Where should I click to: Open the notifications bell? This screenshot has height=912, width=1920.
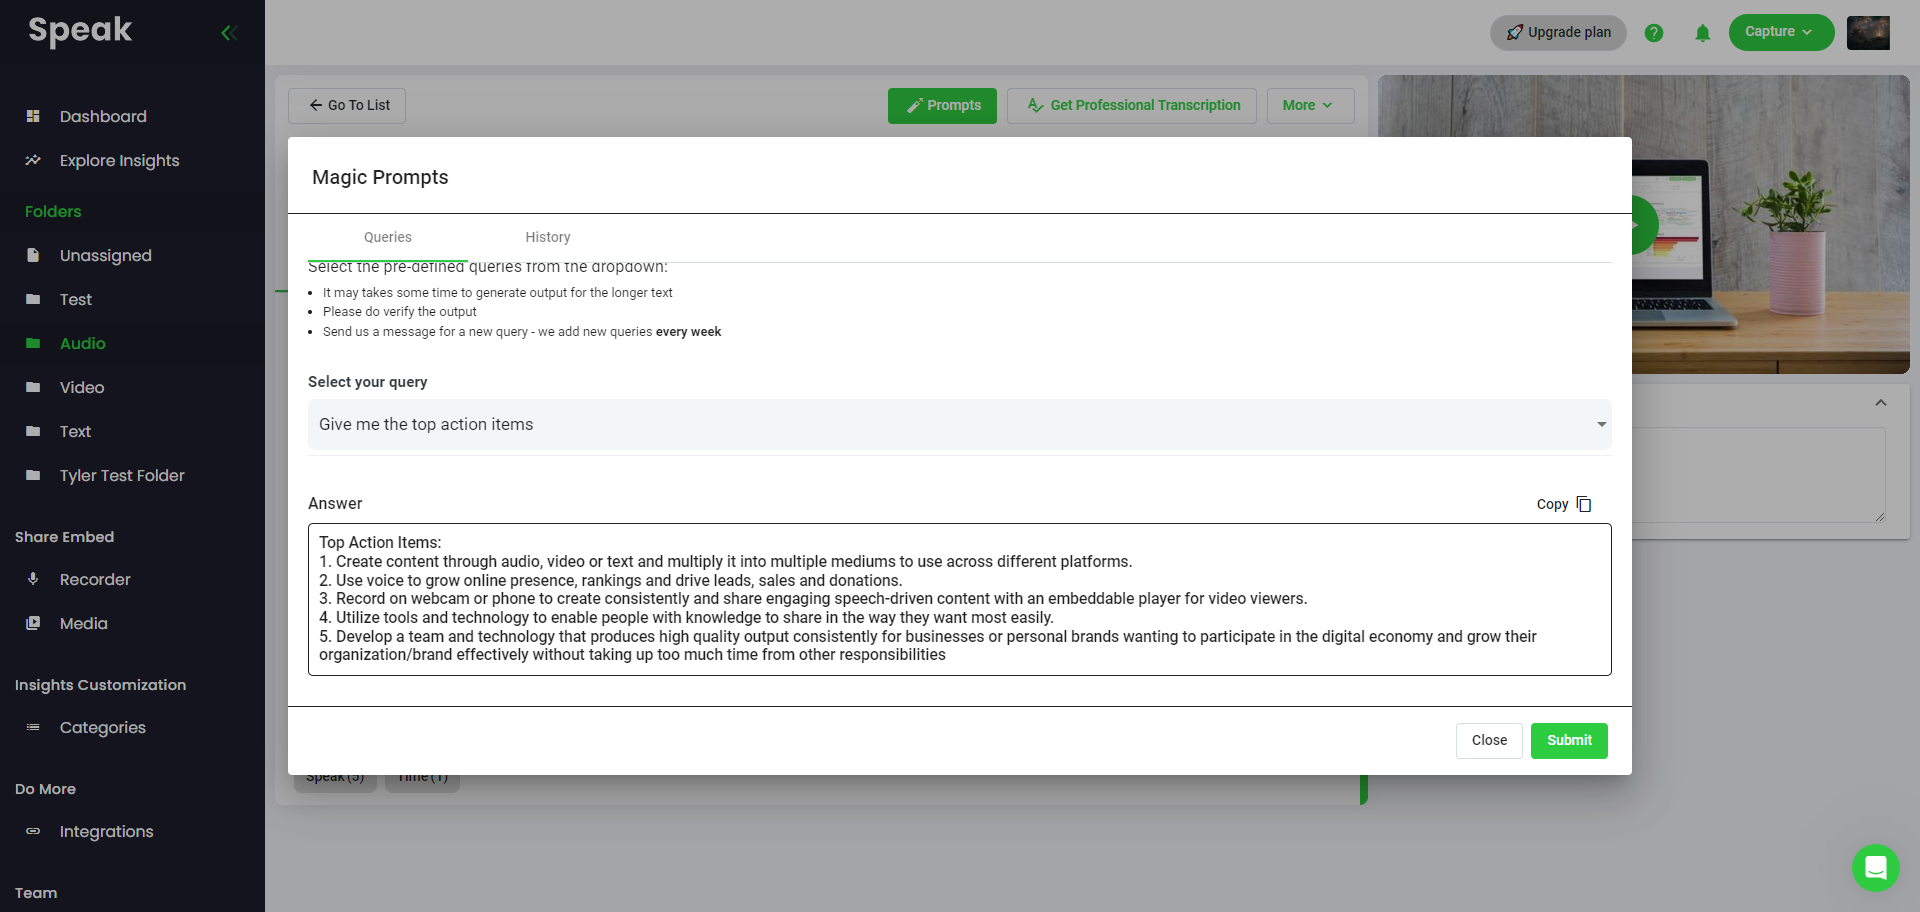point(1702,33)
